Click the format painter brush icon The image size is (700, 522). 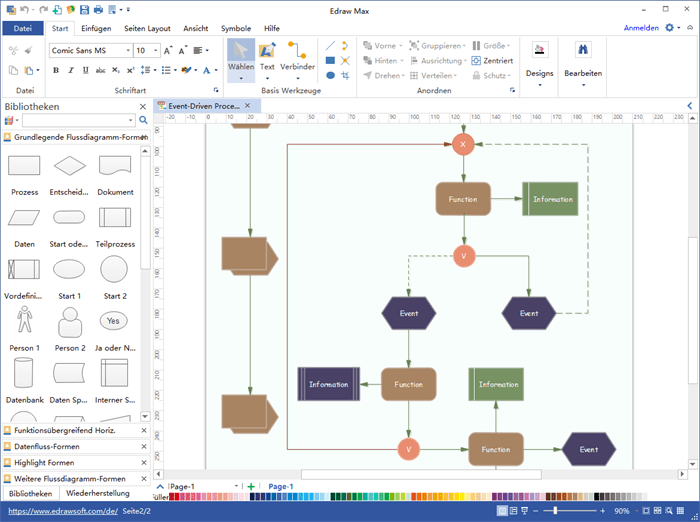tap(29, 50)
